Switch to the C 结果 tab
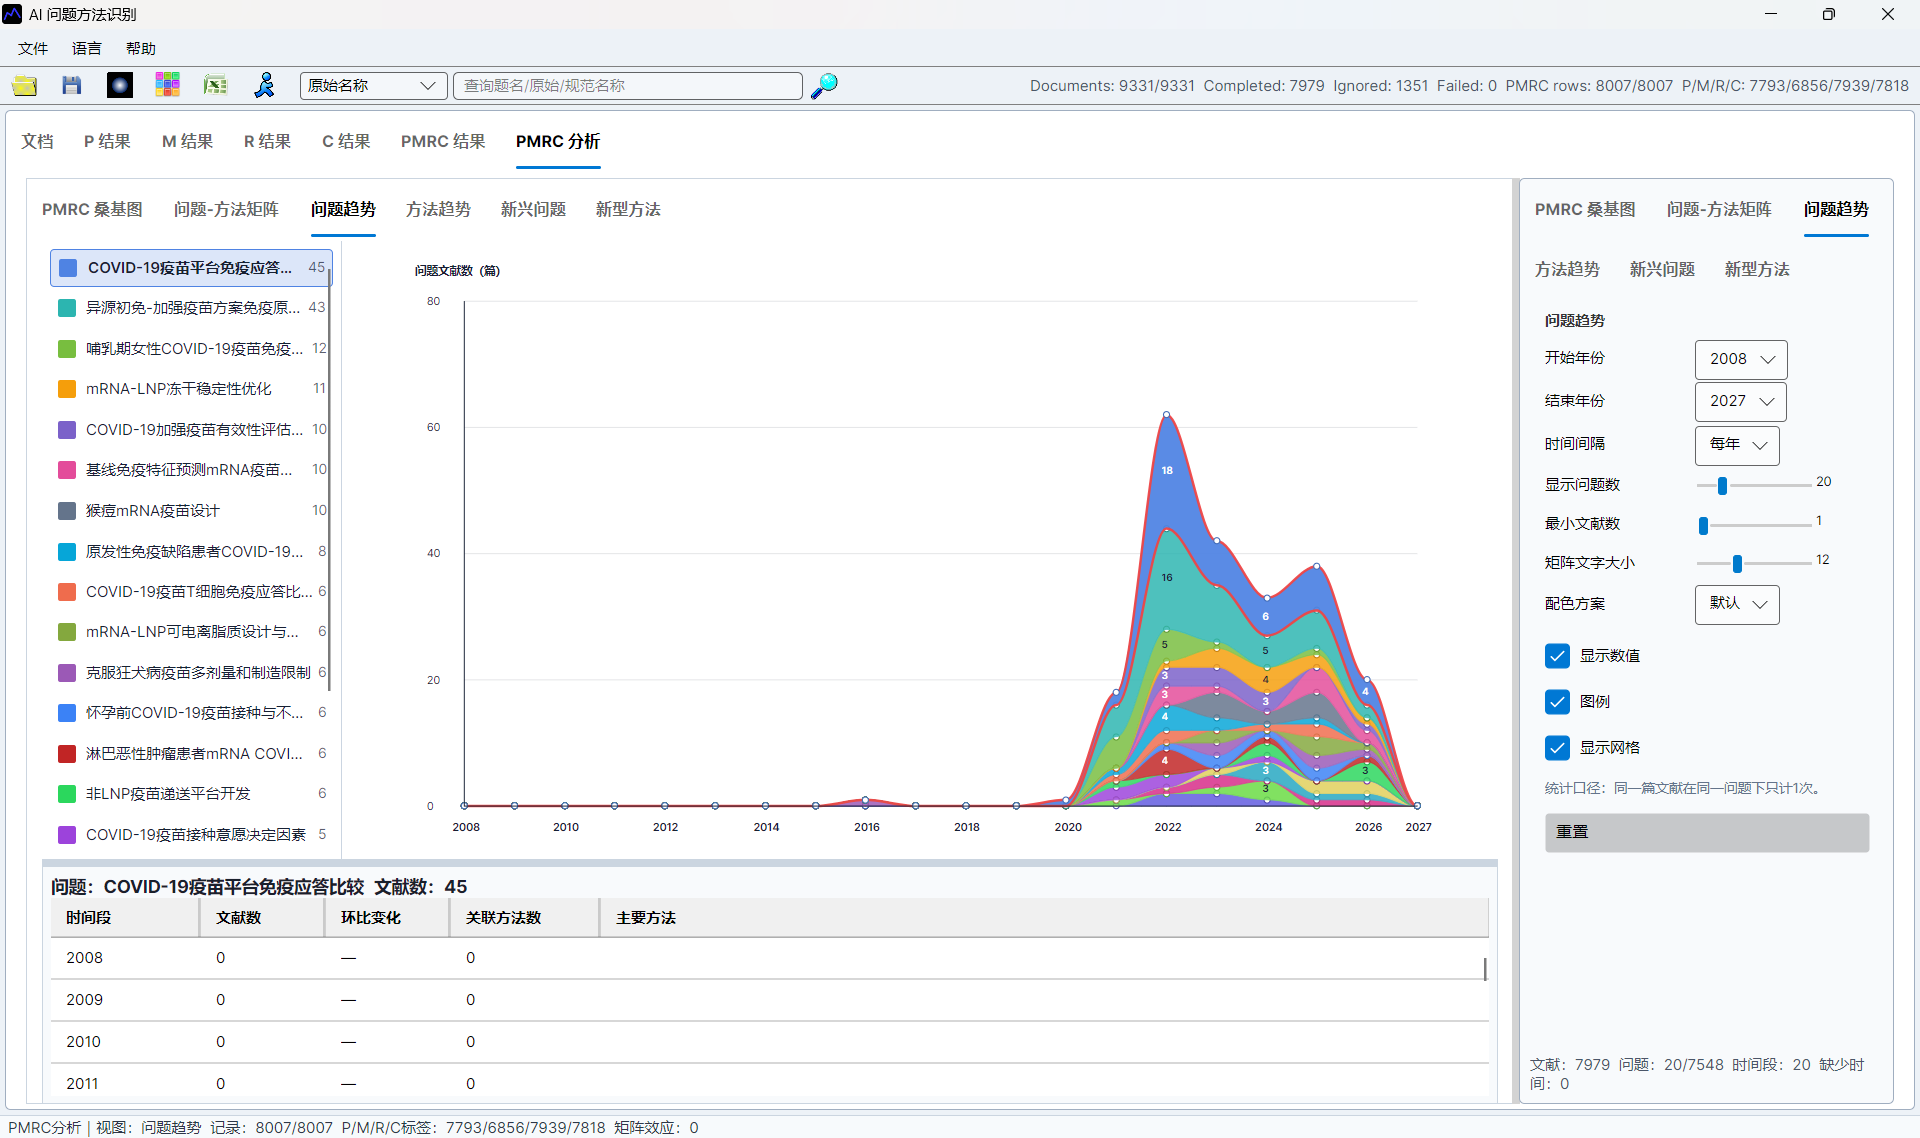This screenshot has height=1138, width=1920. coord(346,142)
